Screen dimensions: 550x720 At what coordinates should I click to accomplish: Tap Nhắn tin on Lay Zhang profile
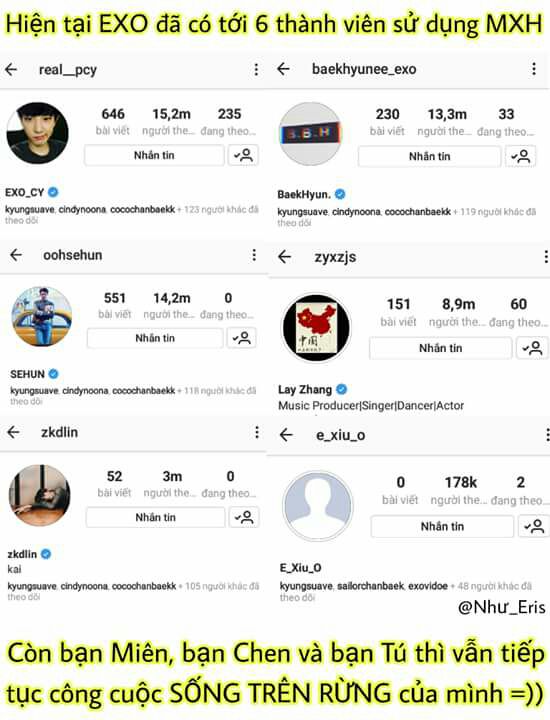tap(440, 348)
